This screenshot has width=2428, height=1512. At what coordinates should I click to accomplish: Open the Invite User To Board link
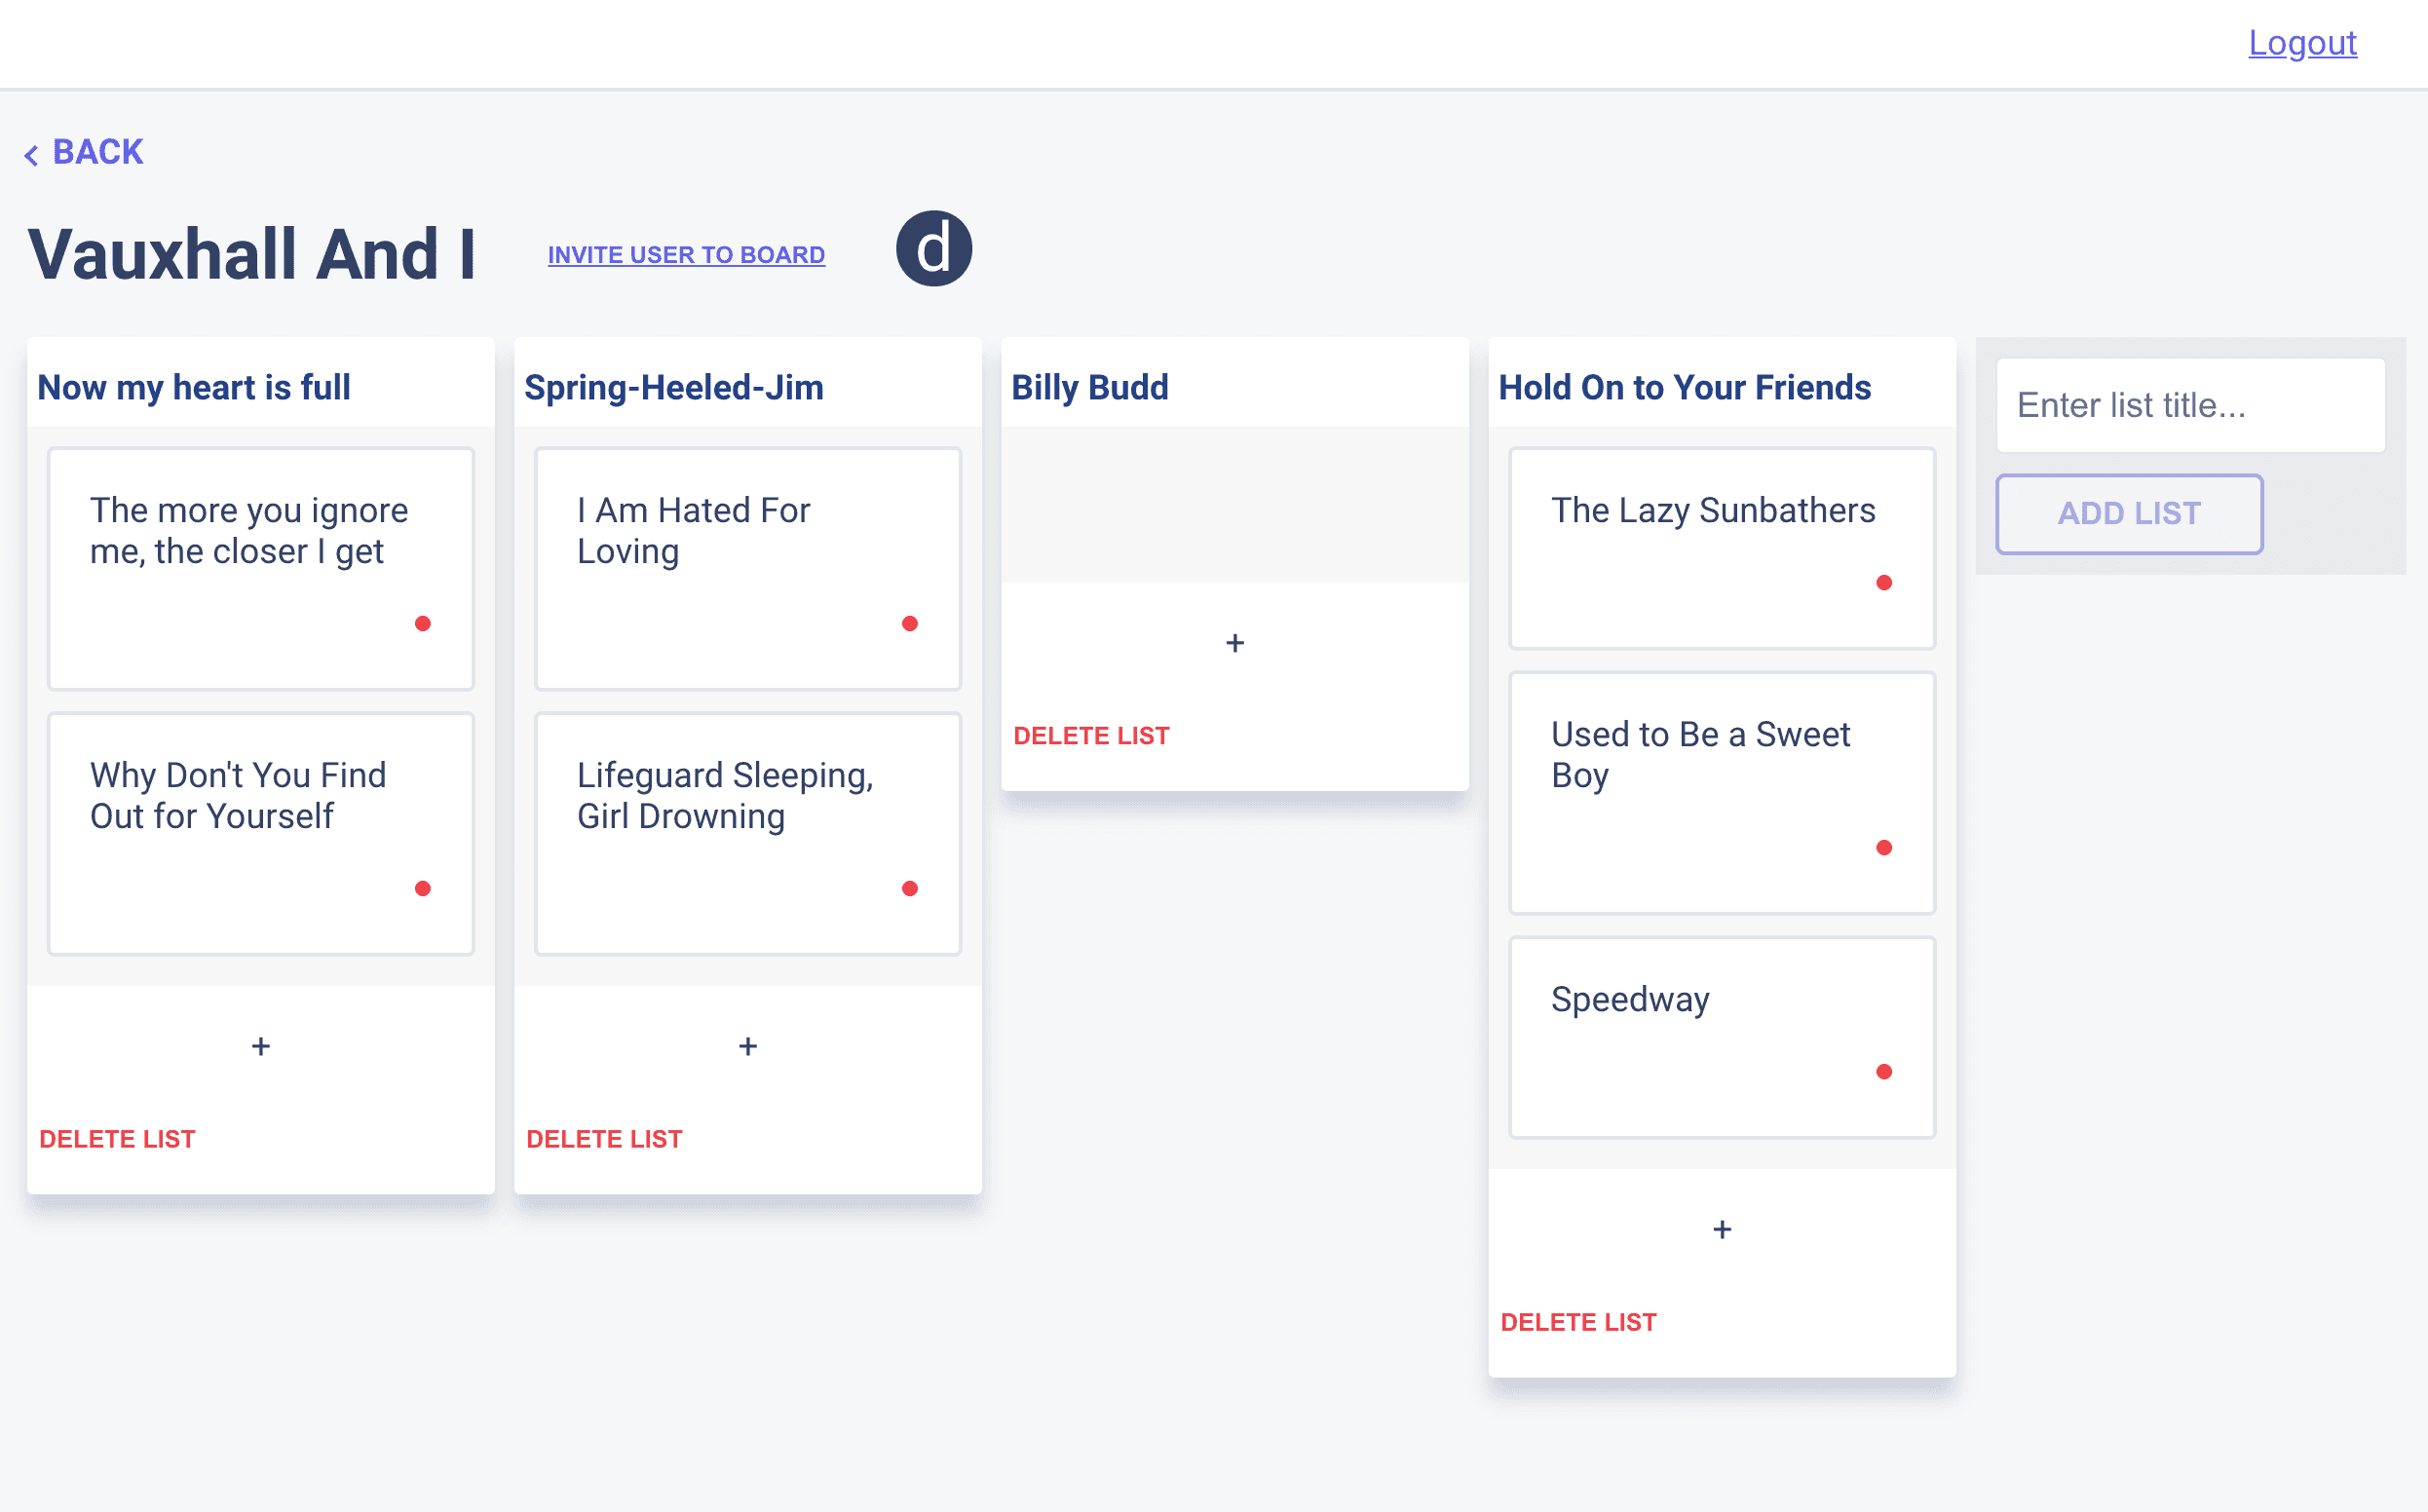coord(686,255)
